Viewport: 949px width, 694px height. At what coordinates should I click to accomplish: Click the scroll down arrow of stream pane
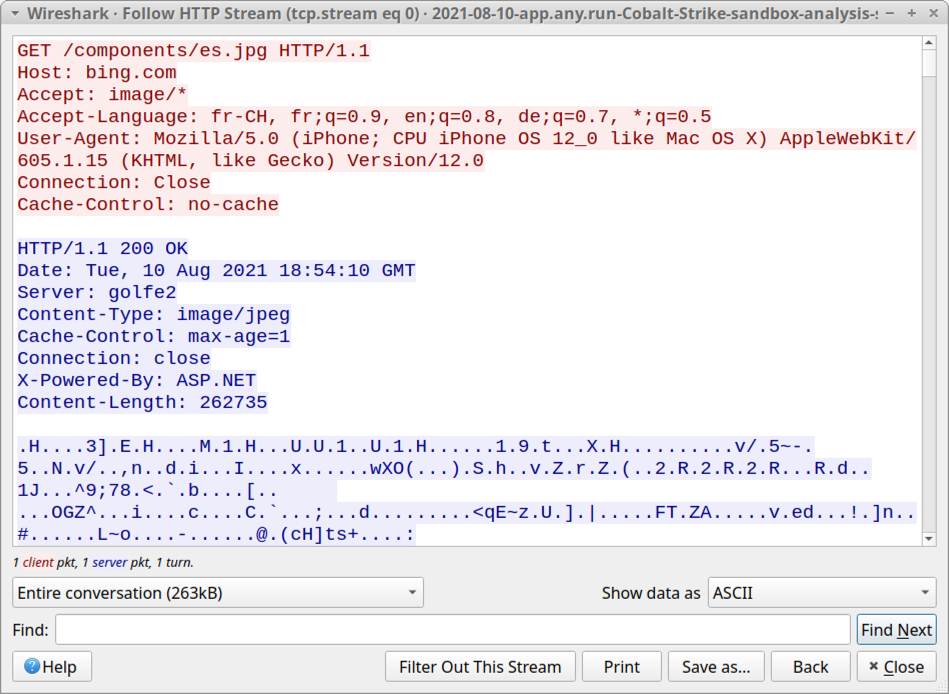click(929, 539)
